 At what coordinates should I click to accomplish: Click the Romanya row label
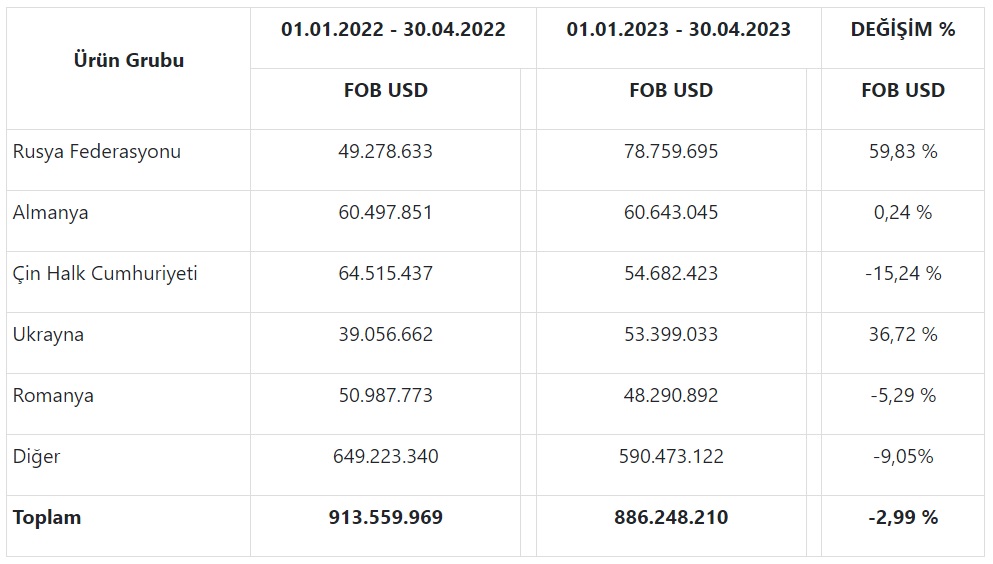tap(53, 396)
